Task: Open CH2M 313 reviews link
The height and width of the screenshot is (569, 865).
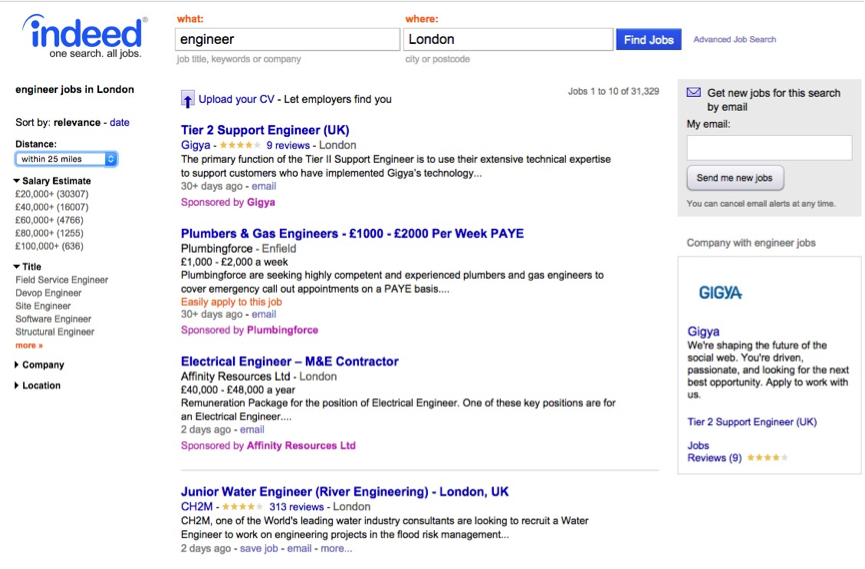Action: tap(296, 507)
